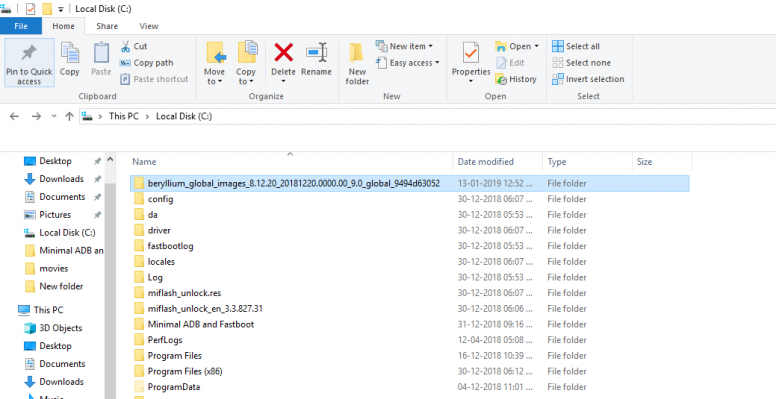Select the Cut scissors command
The image size is (776, 399).
tap(134, 46)
